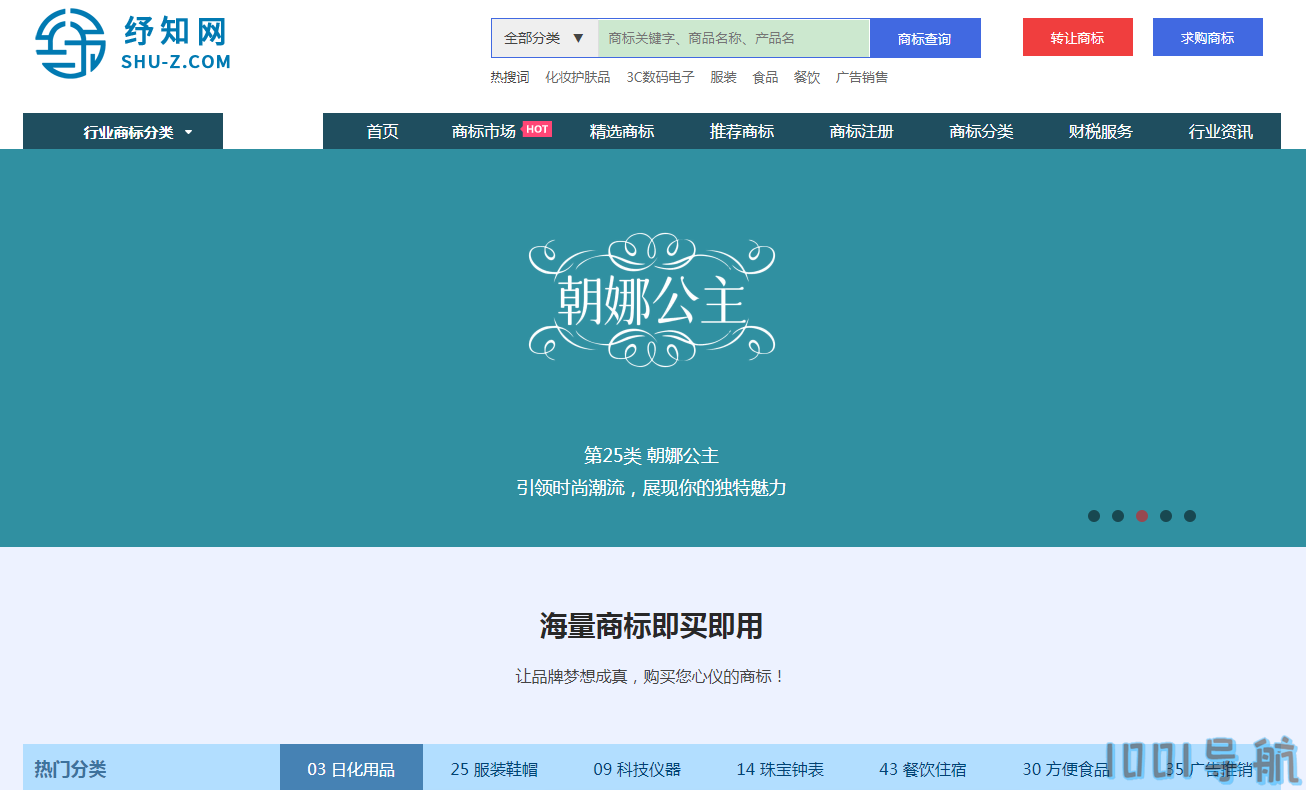Click the 海量商标即买即用 heading
The image size is (1306, 790).
(652, 627)
